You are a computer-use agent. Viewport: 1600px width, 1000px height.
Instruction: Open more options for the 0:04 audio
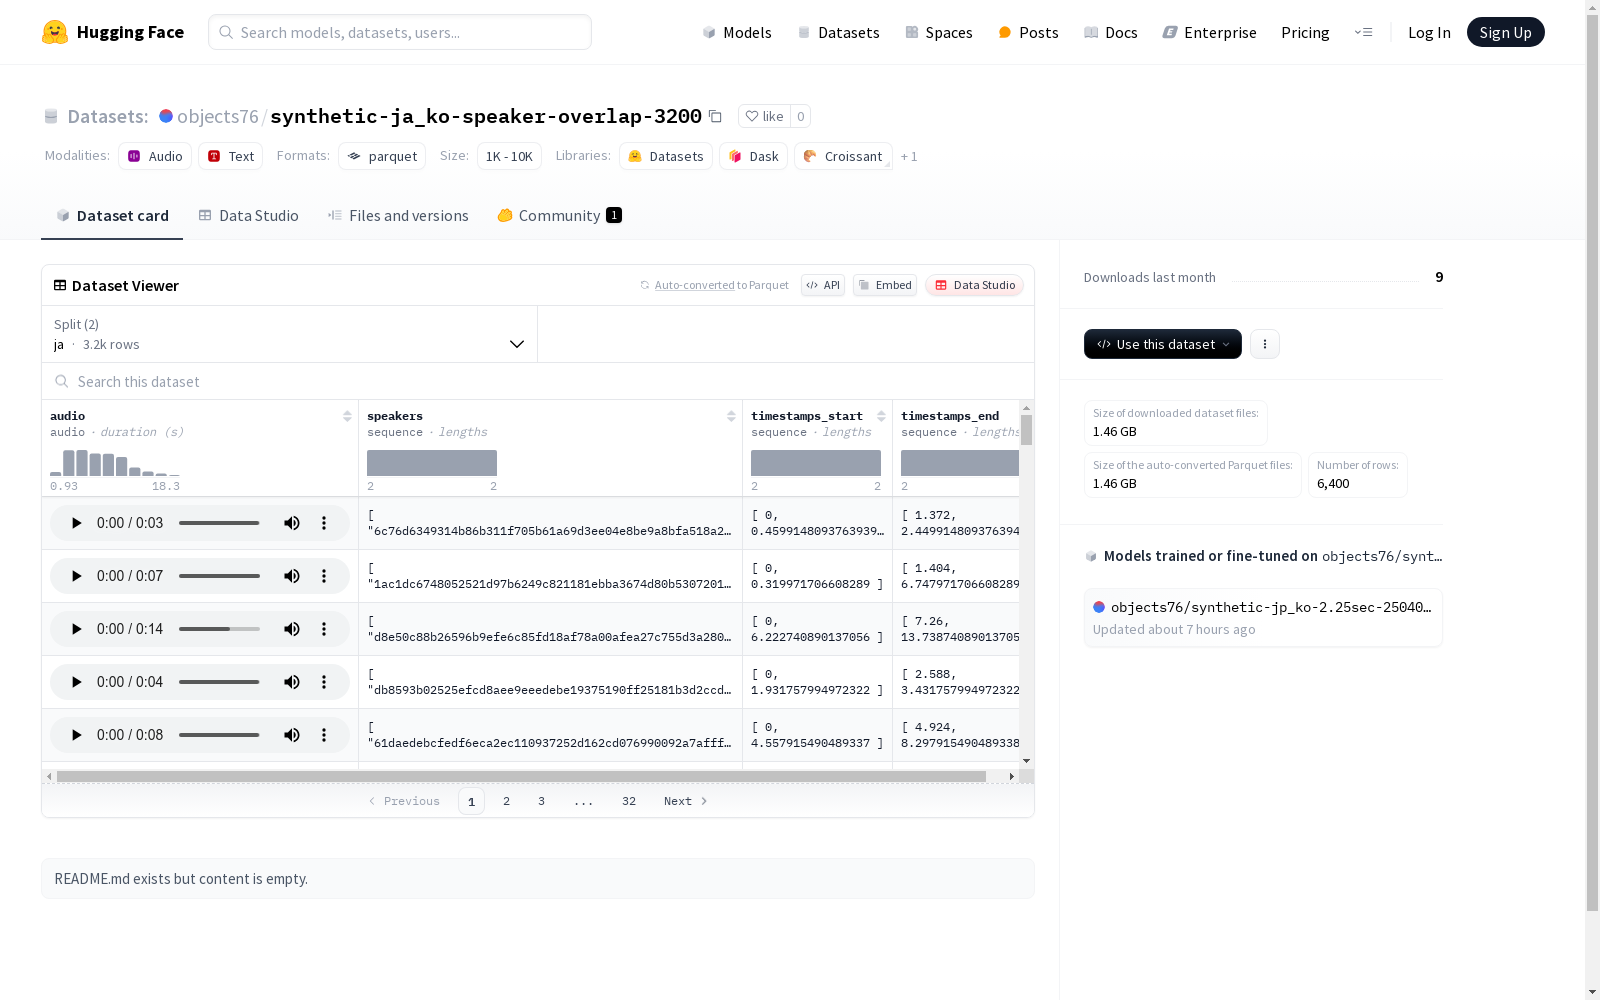(324, 682)
